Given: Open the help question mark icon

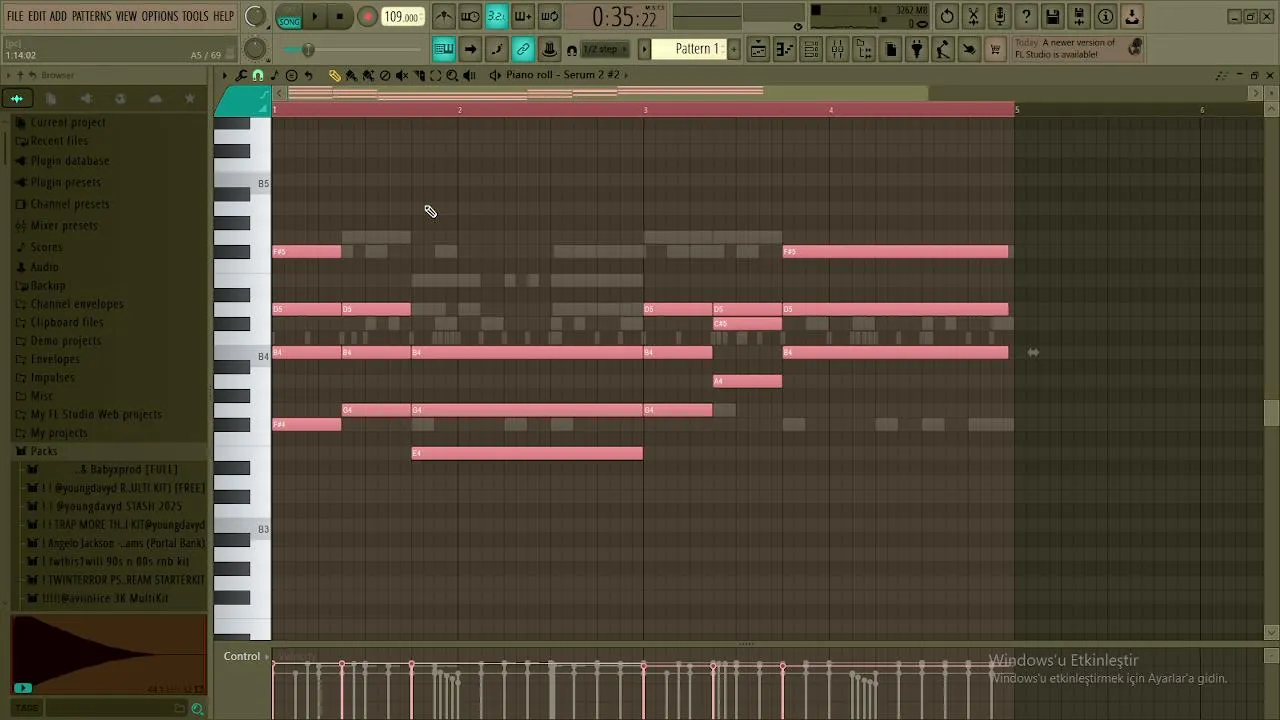Looking at the screenshot, I should (1026, 17).
